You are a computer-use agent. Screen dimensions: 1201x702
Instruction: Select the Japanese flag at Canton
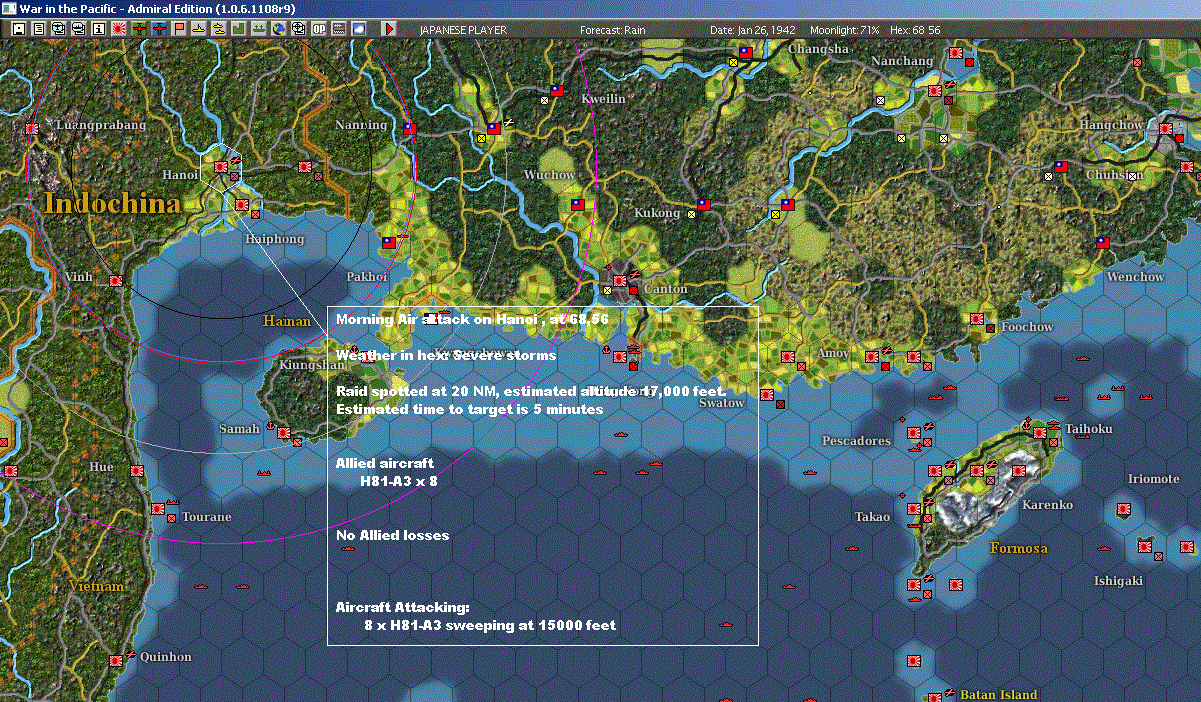click(620, 280)
